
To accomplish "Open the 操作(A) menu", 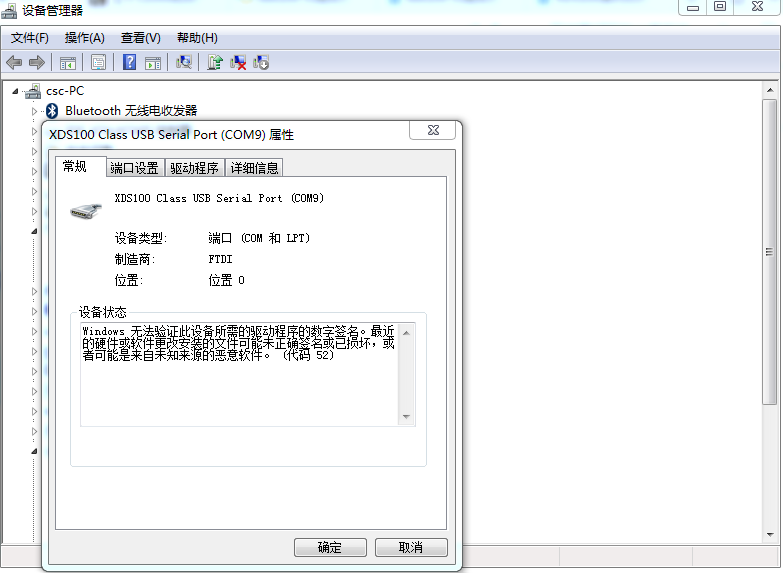I will click(84, 38).
